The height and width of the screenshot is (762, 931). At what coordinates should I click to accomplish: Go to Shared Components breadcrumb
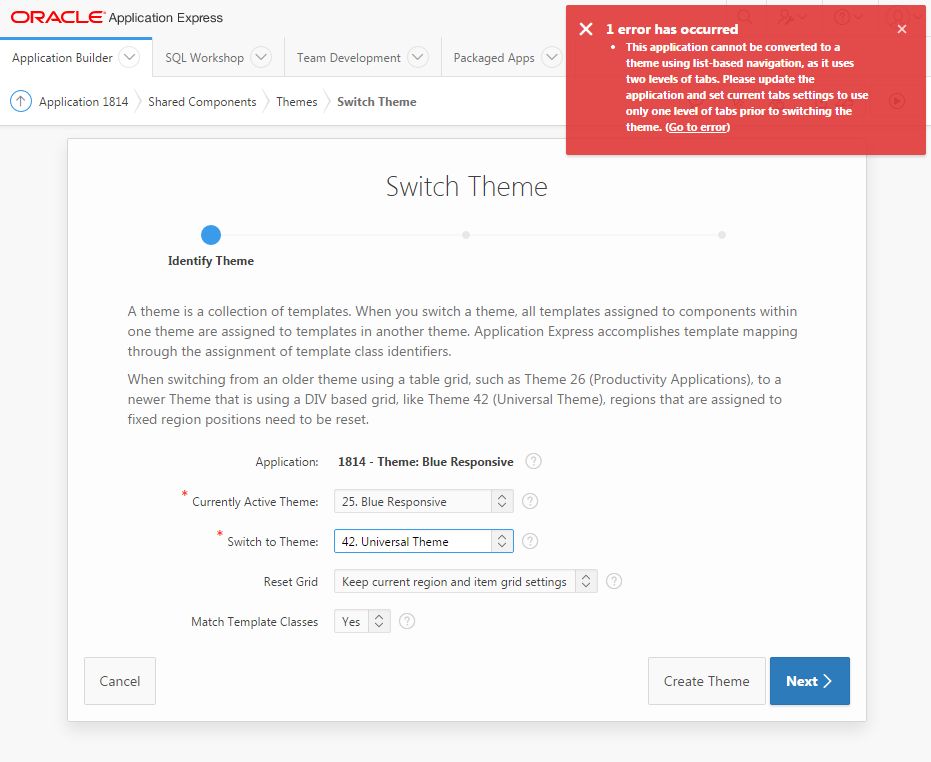tap(202, 101)
